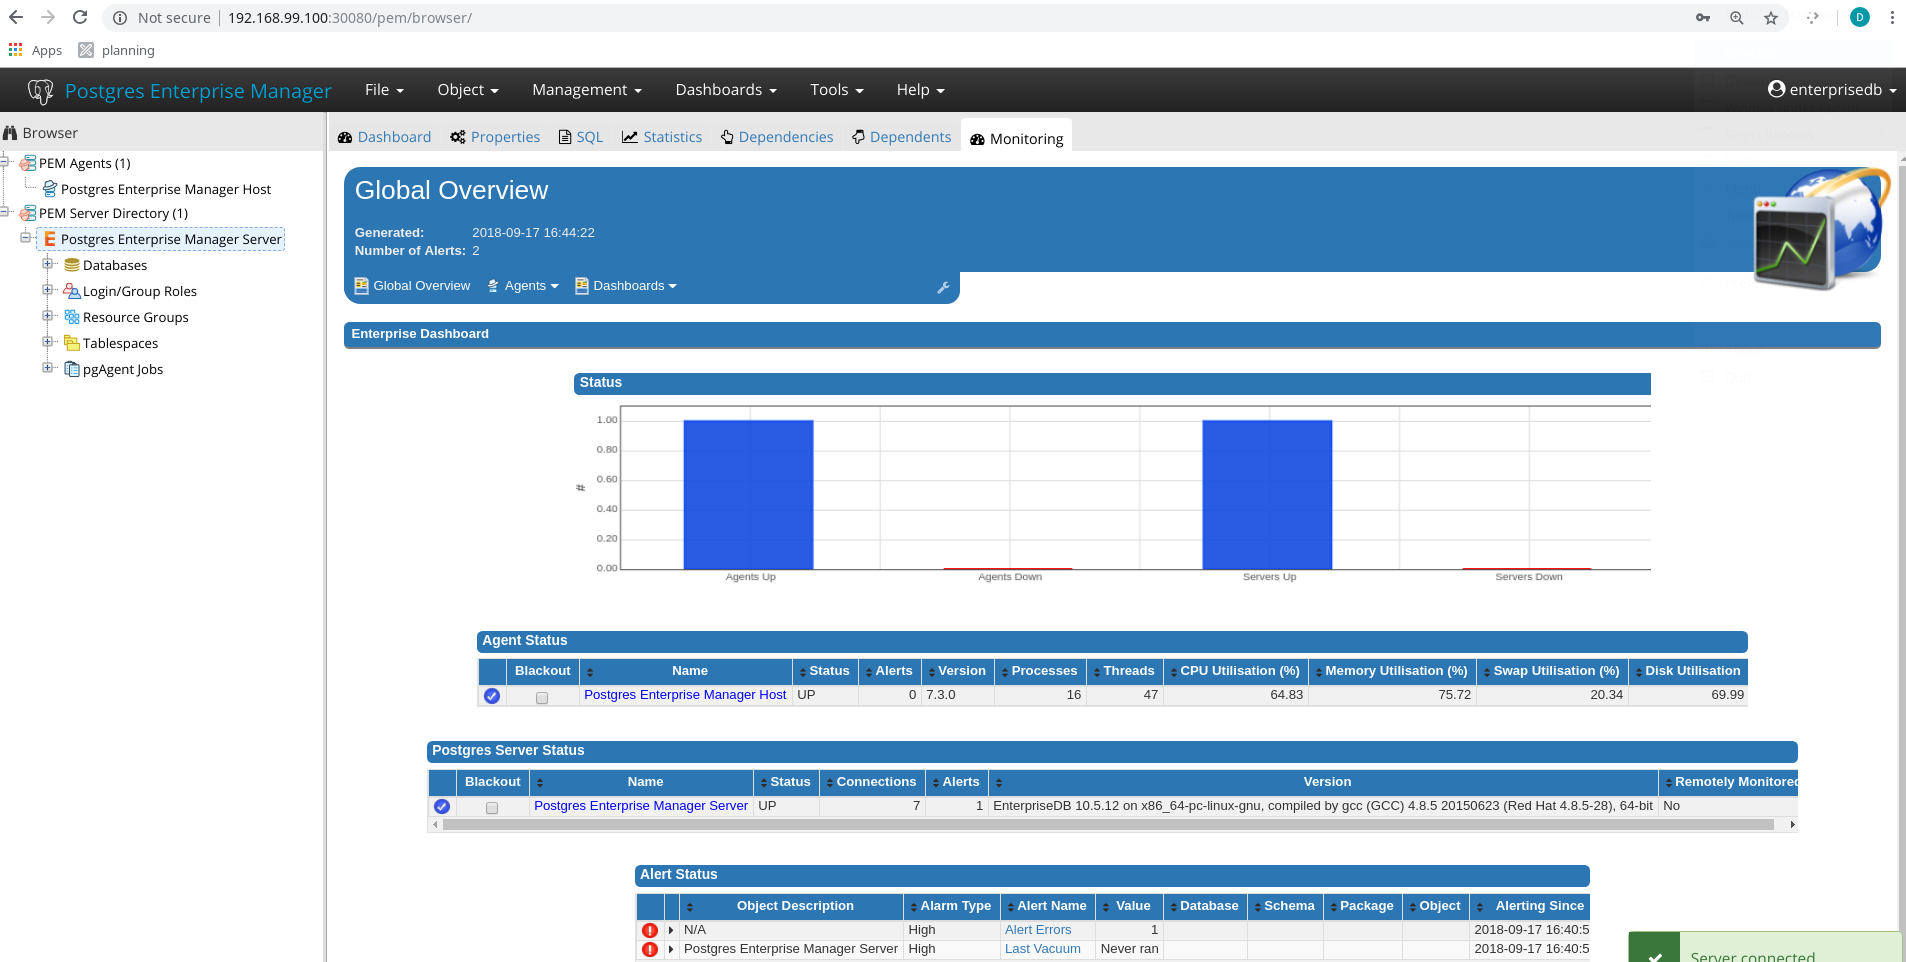1906x962 pixels.
Task: Expand the Databases tree node
Action: pyautogui.click(x=47, y=264)
